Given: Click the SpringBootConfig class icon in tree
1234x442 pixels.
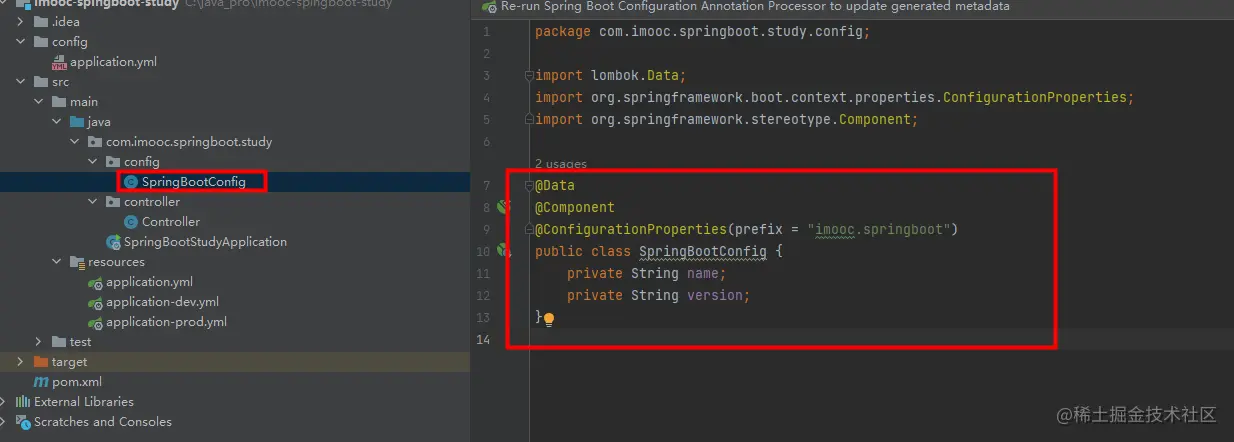Looking at the screenshot, I should click(x=131, y=182).
